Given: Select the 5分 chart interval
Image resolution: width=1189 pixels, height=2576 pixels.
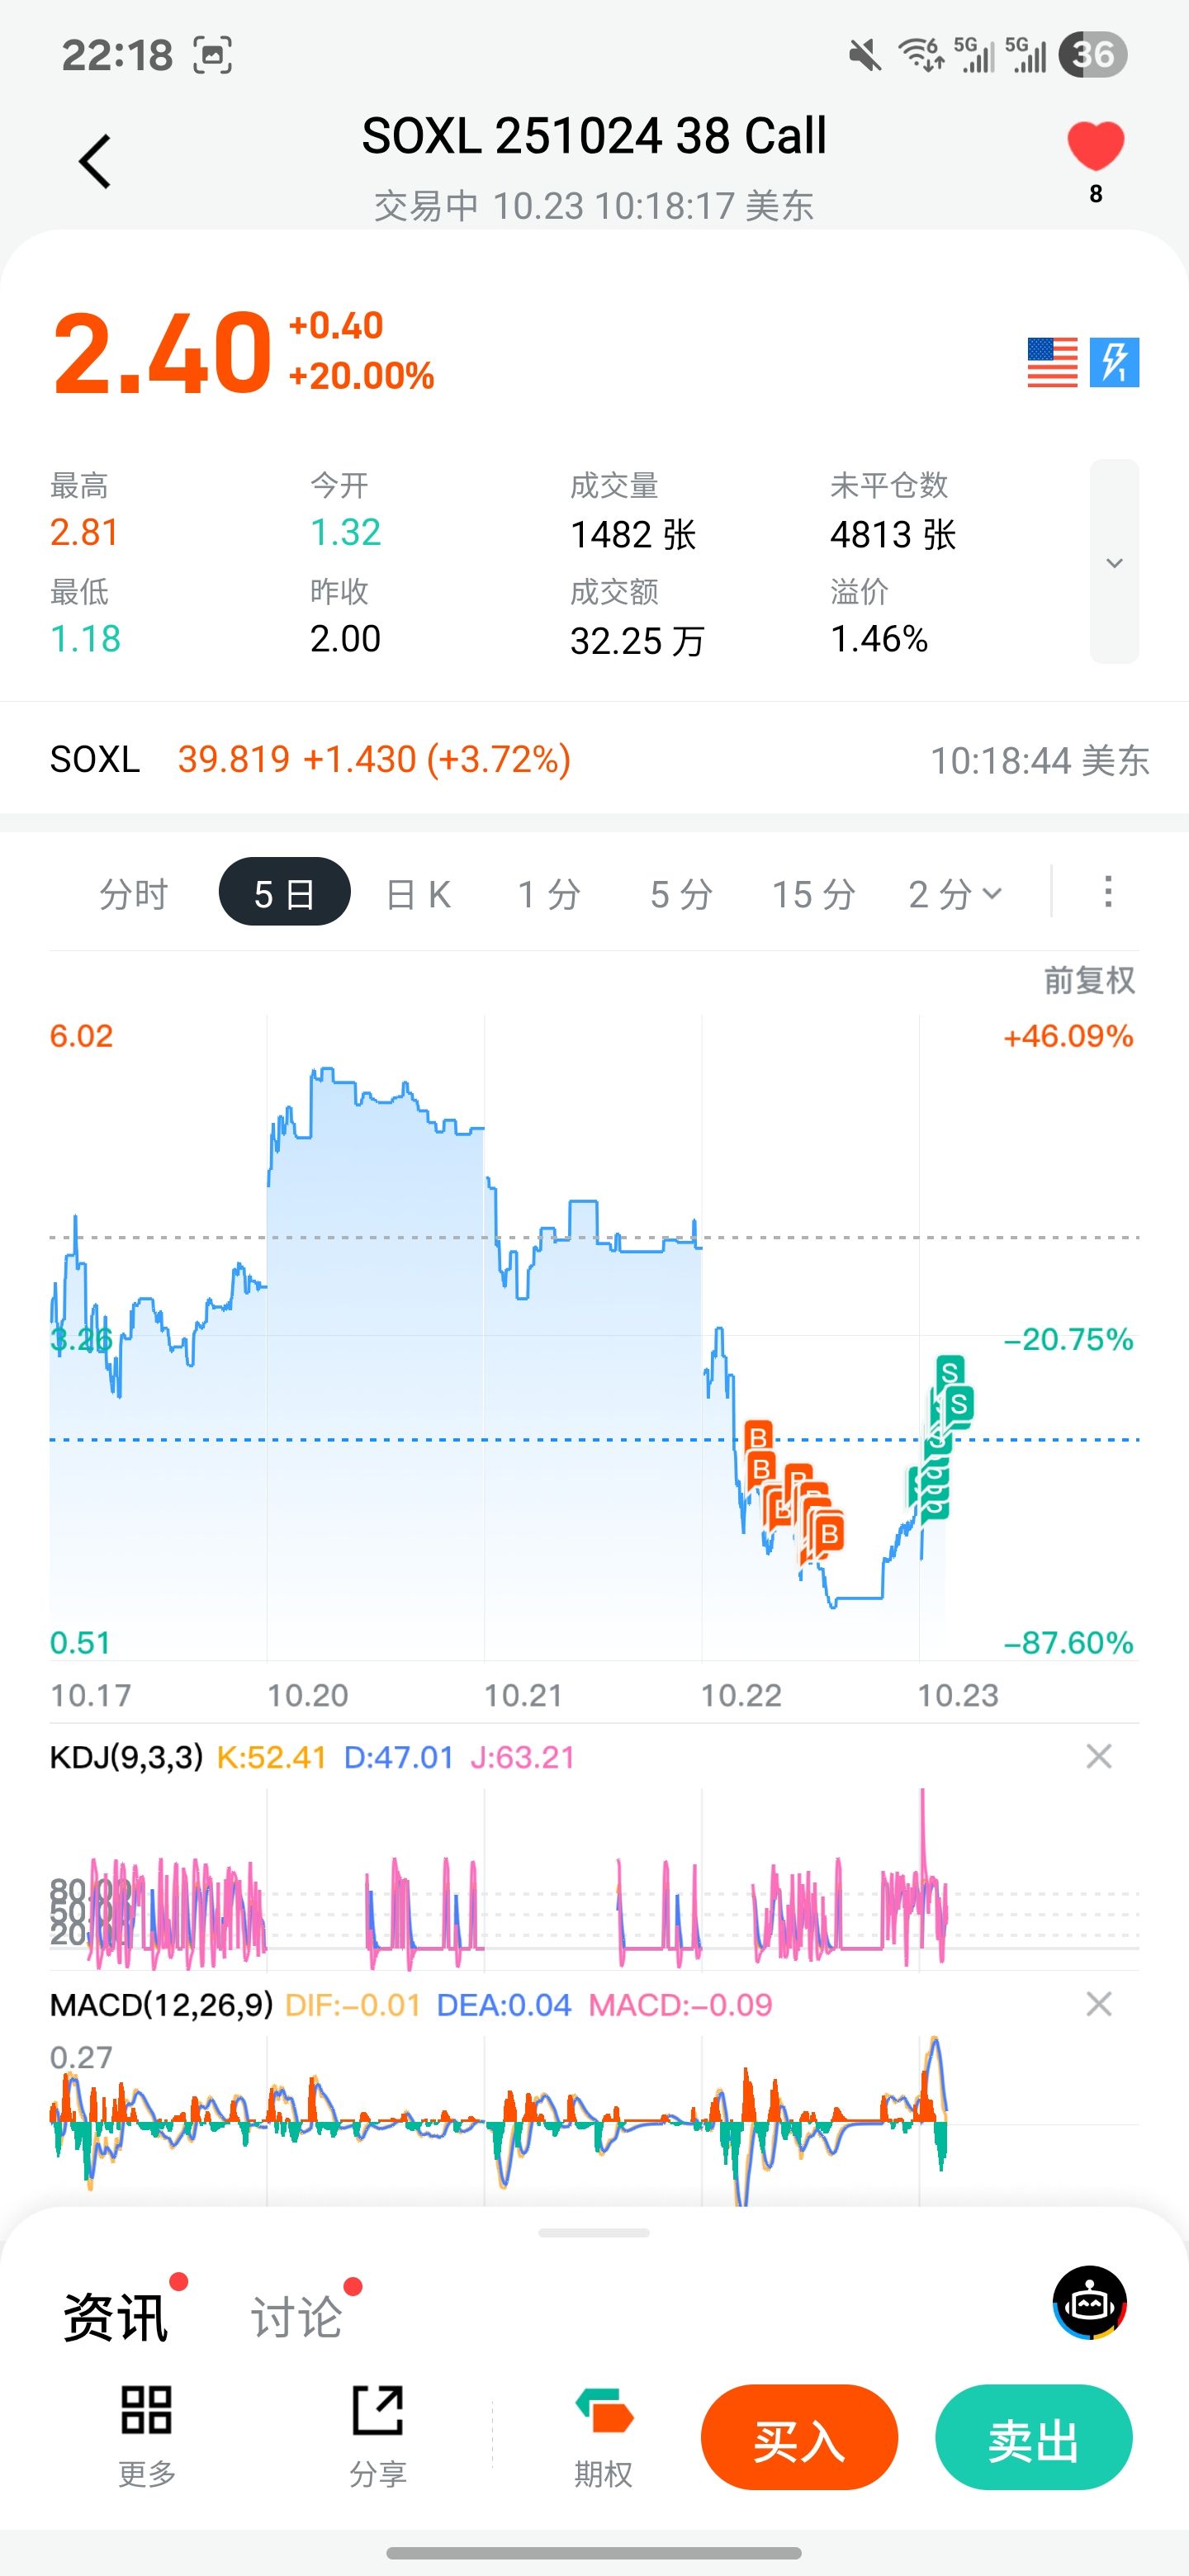Looking at the screenshot, I should (x=681, y=893).
